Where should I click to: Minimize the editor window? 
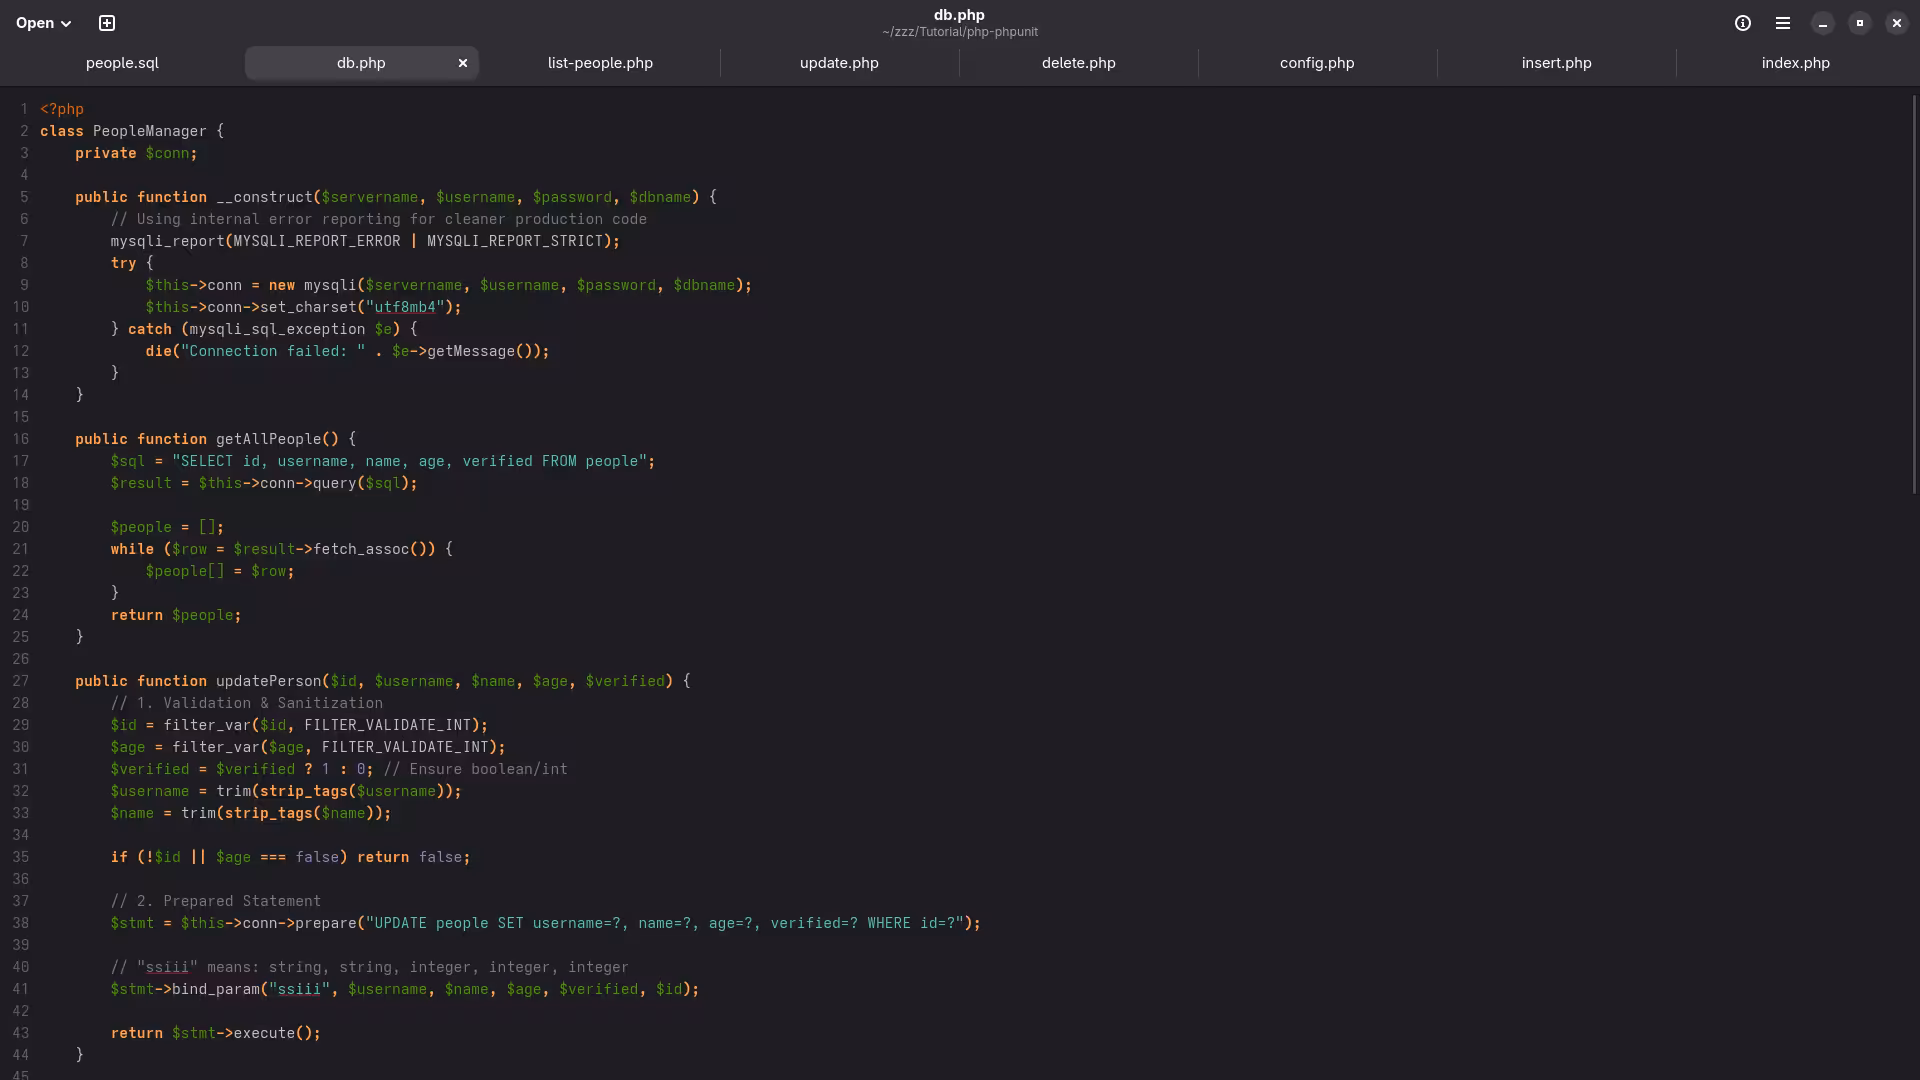[x=1823, y=23]
